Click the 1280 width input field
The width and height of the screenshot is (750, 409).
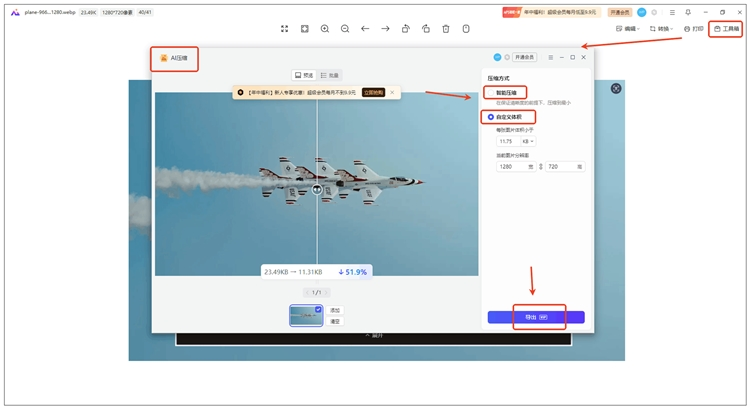click(x=516, y=166)
